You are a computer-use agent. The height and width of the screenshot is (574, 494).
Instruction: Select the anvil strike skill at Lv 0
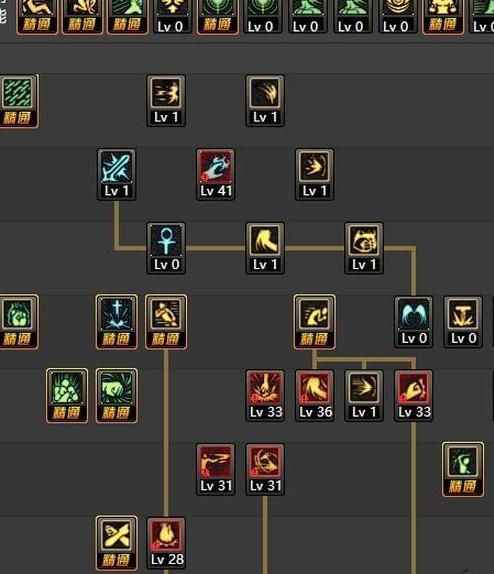click(463, 322)
